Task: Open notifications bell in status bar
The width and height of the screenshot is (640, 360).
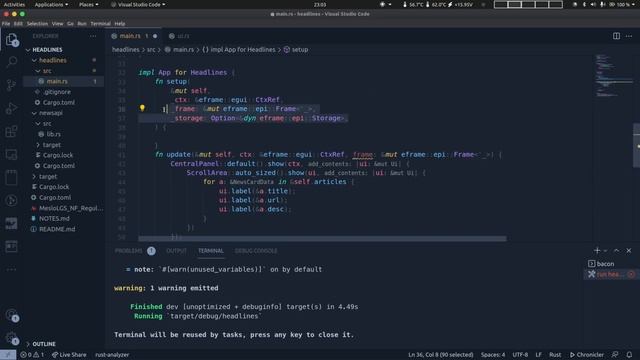Action: click(x=629, y=355)
